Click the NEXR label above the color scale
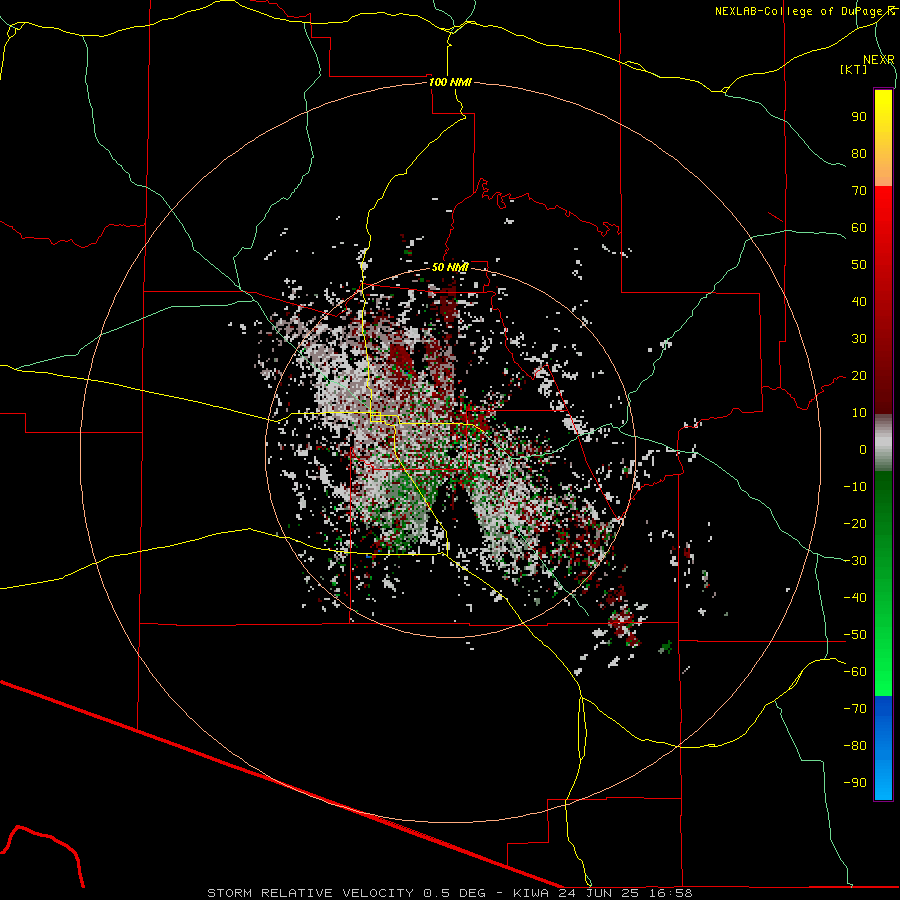Screen dimensions: 900x900 coord(879,59)
